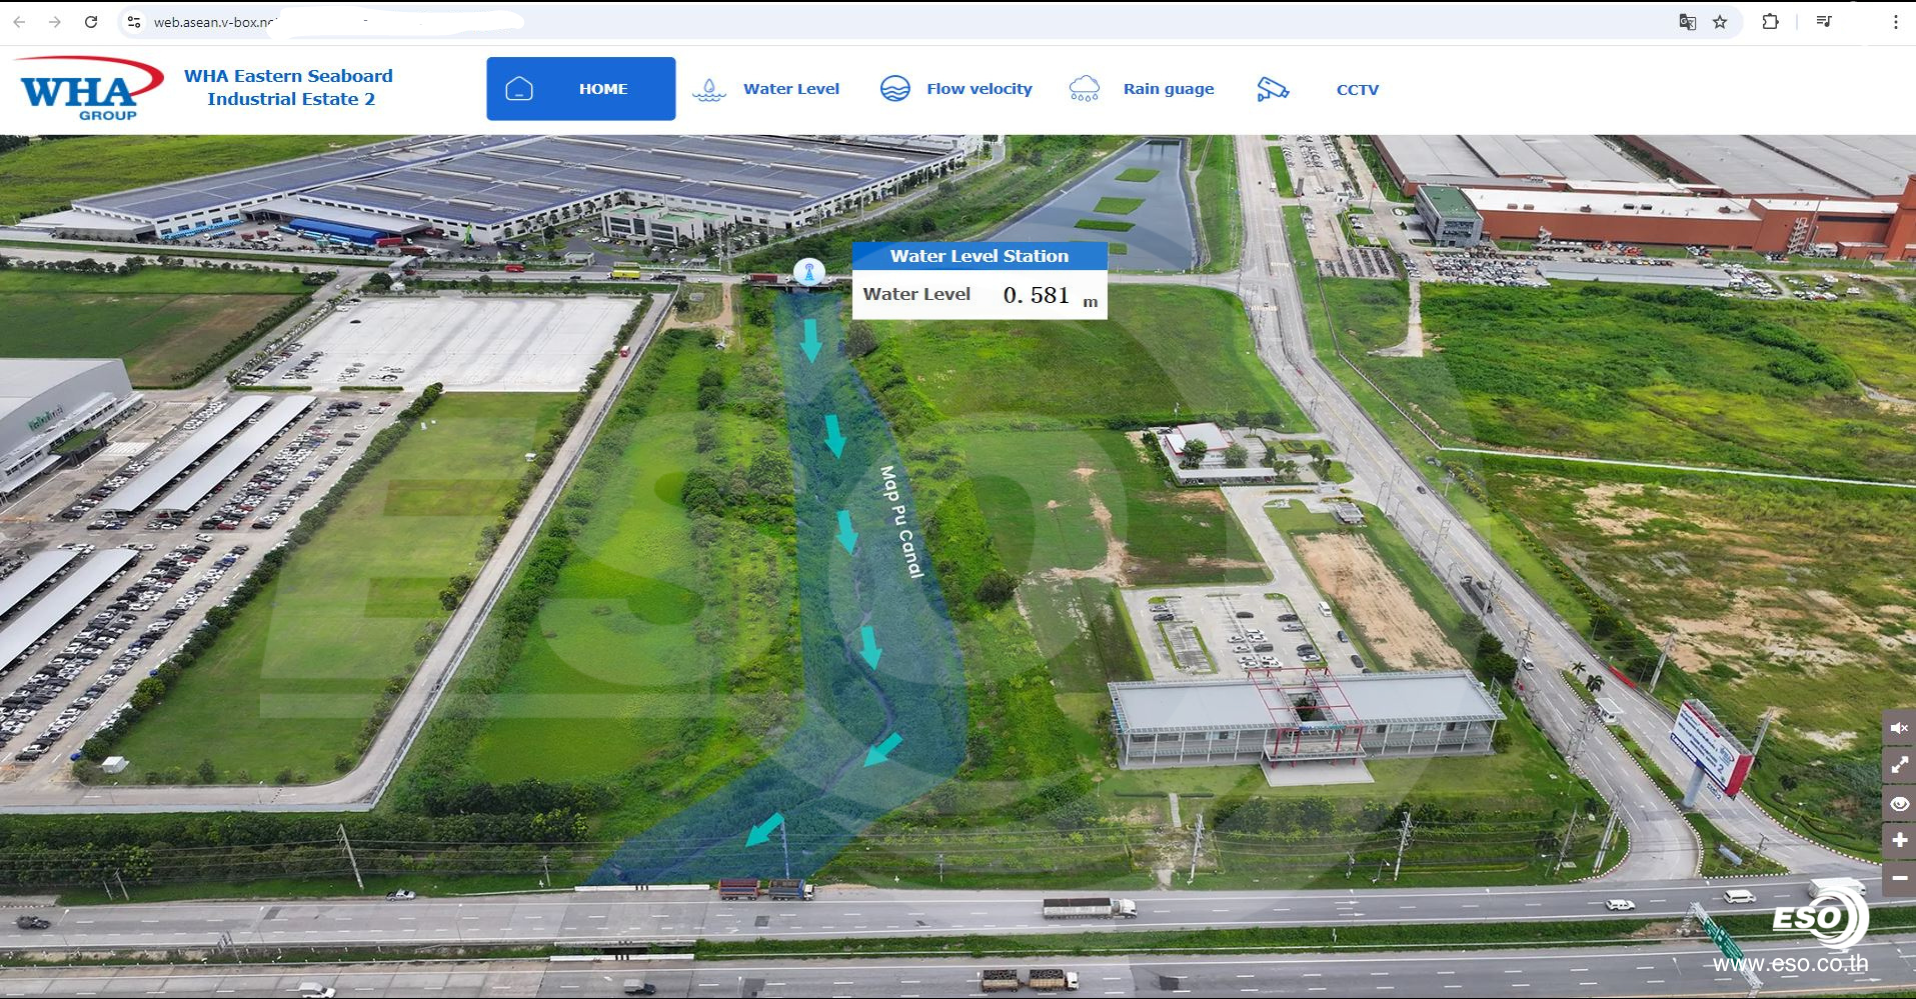Click the CCTV camera icon

1272,89
